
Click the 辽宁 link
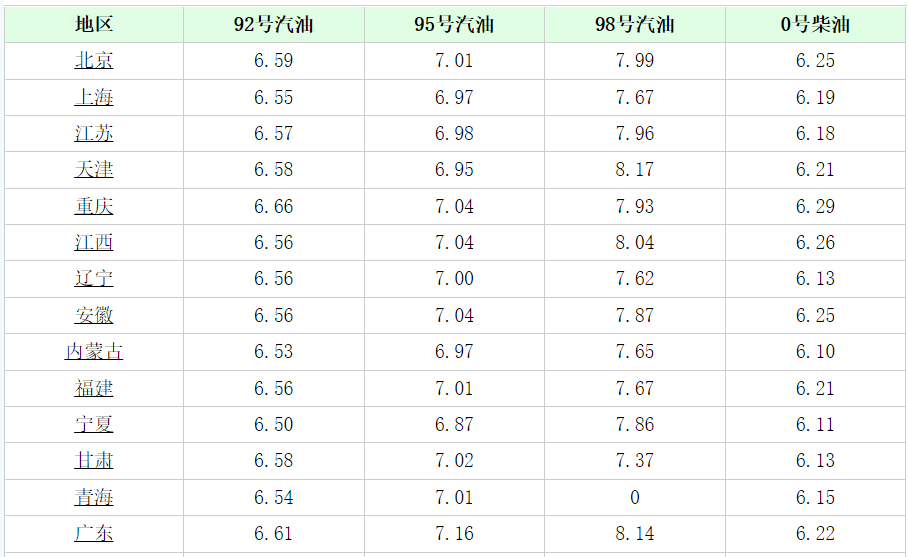point(94,279)
